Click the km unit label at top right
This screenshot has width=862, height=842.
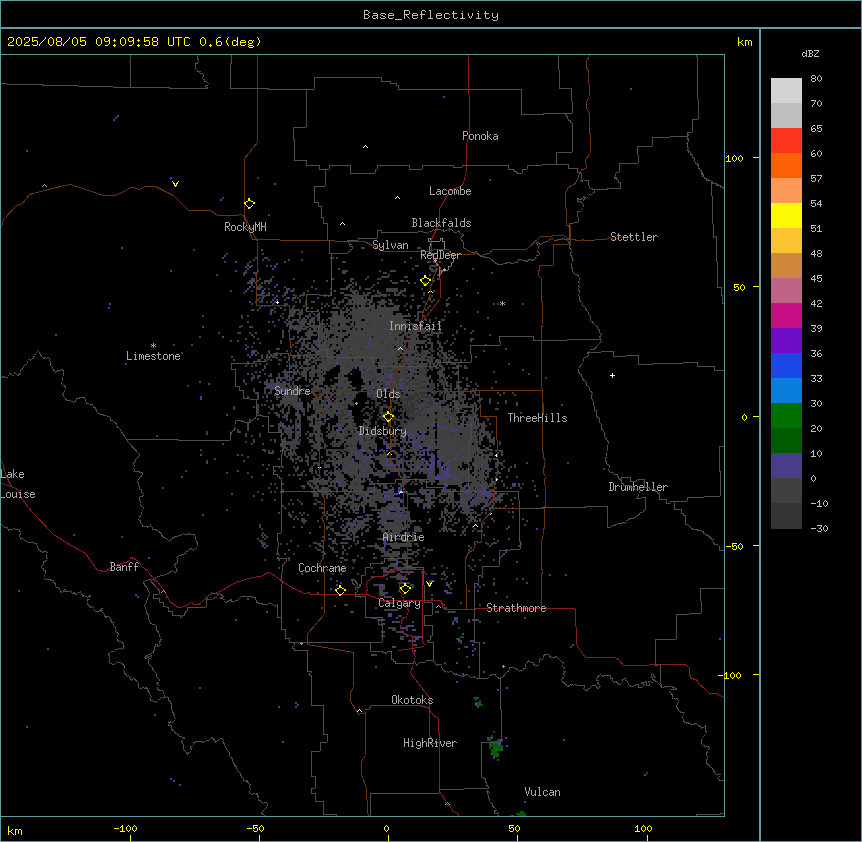click(x=744, y=42)
